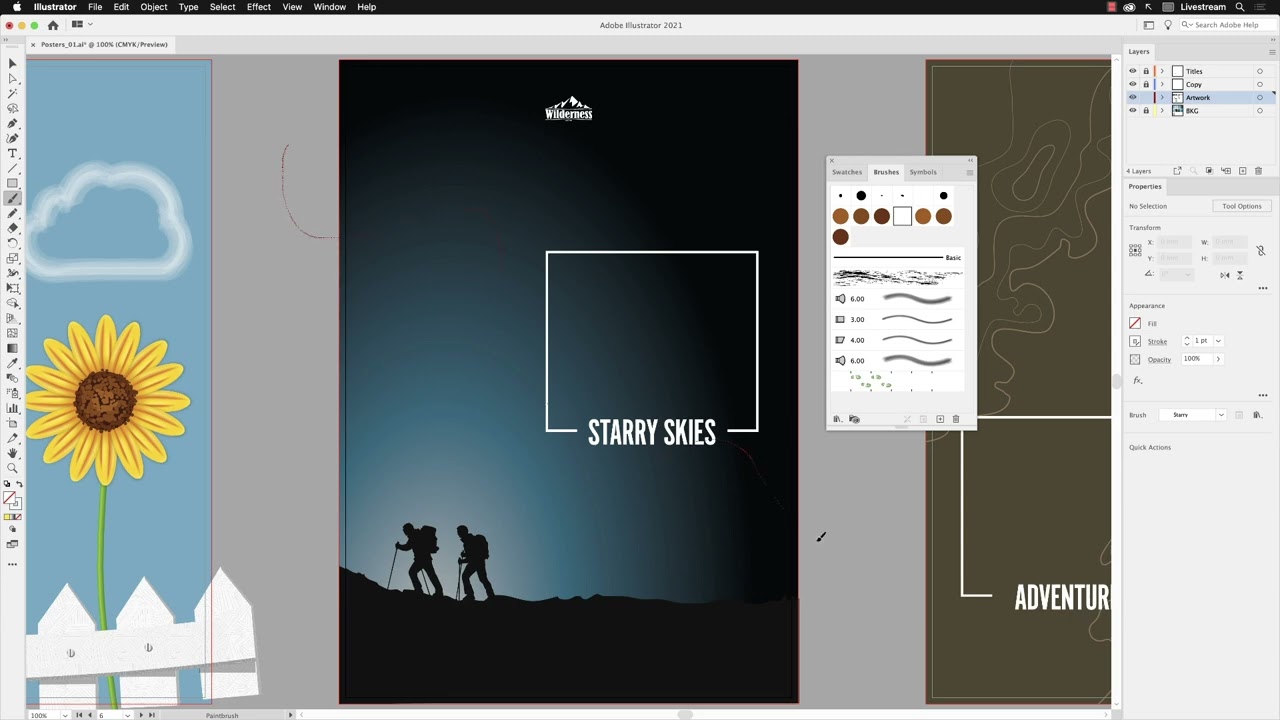Select the Magic Wand tool

[x=12, y=93]
